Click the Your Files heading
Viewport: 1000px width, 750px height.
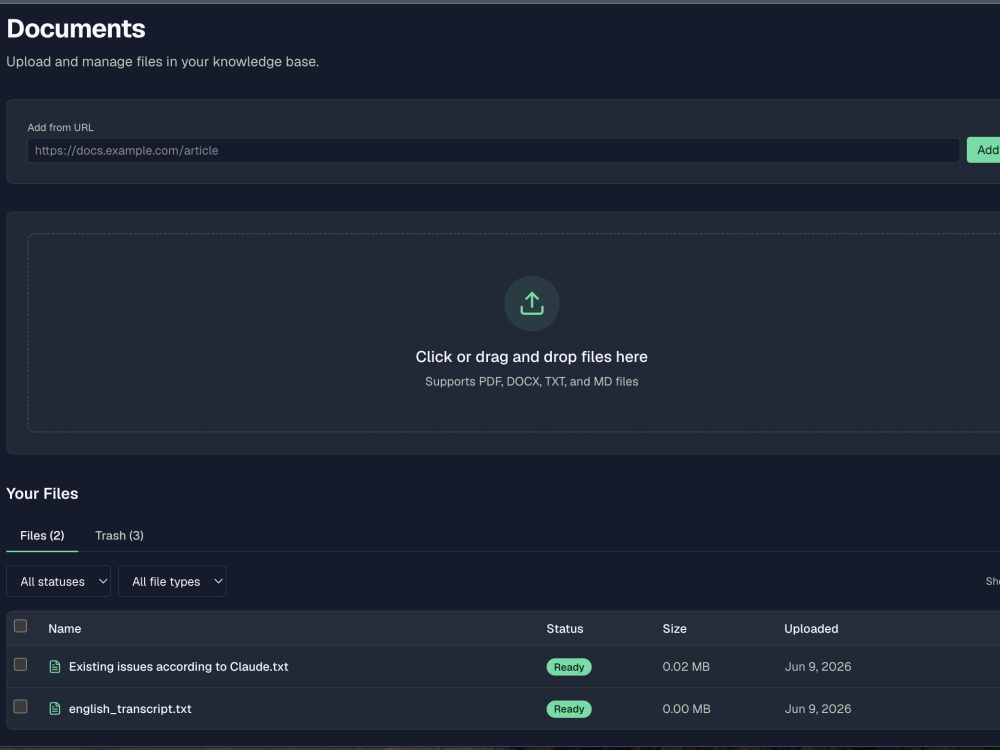pos(42,494)
